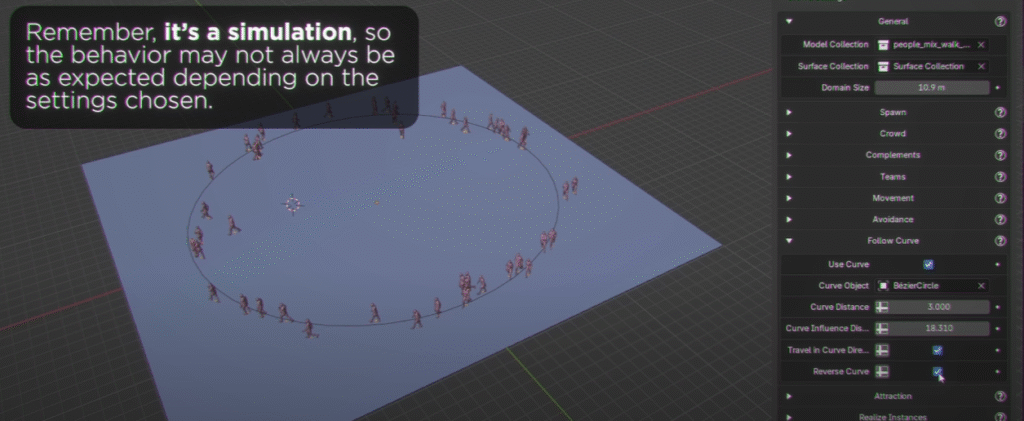This screenshot has height=421, width=1024.
Task: Expand the Attraction panel
Action: coord(789,397)
